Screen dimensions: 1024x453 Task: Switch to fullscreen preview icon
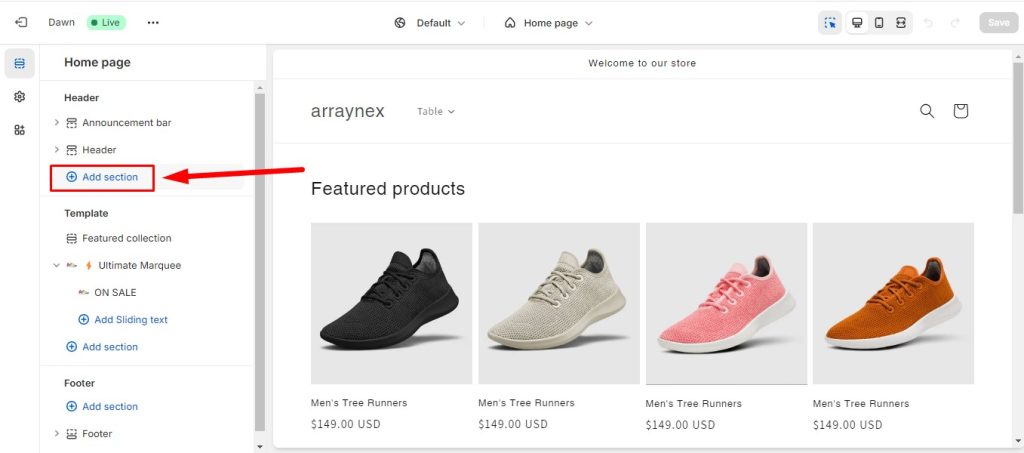[x=901, y=23]
